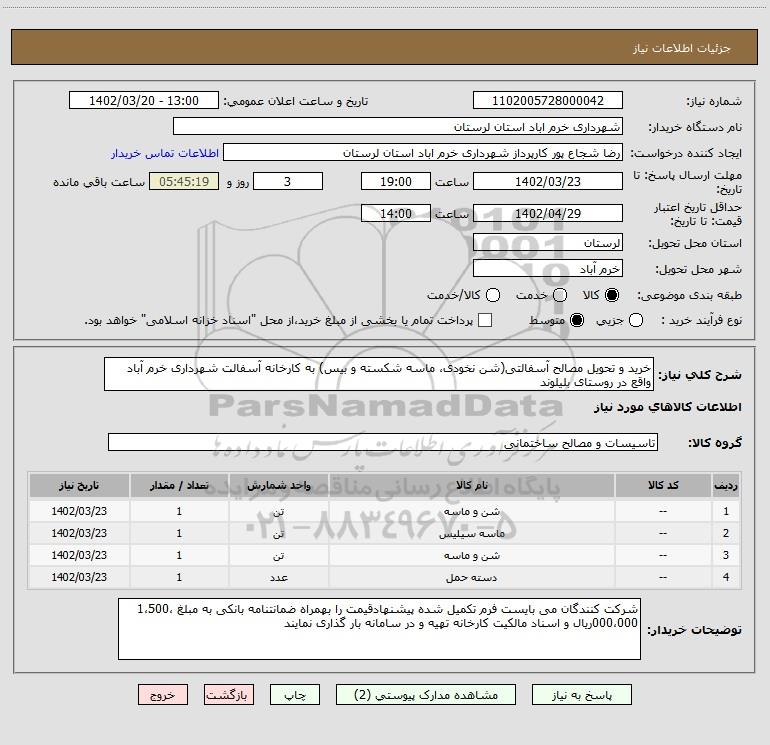Viewport: 770px width, 745px height.
Task: Select the کالا radio button
Action: pyautogui.click(x=612, y=295)
